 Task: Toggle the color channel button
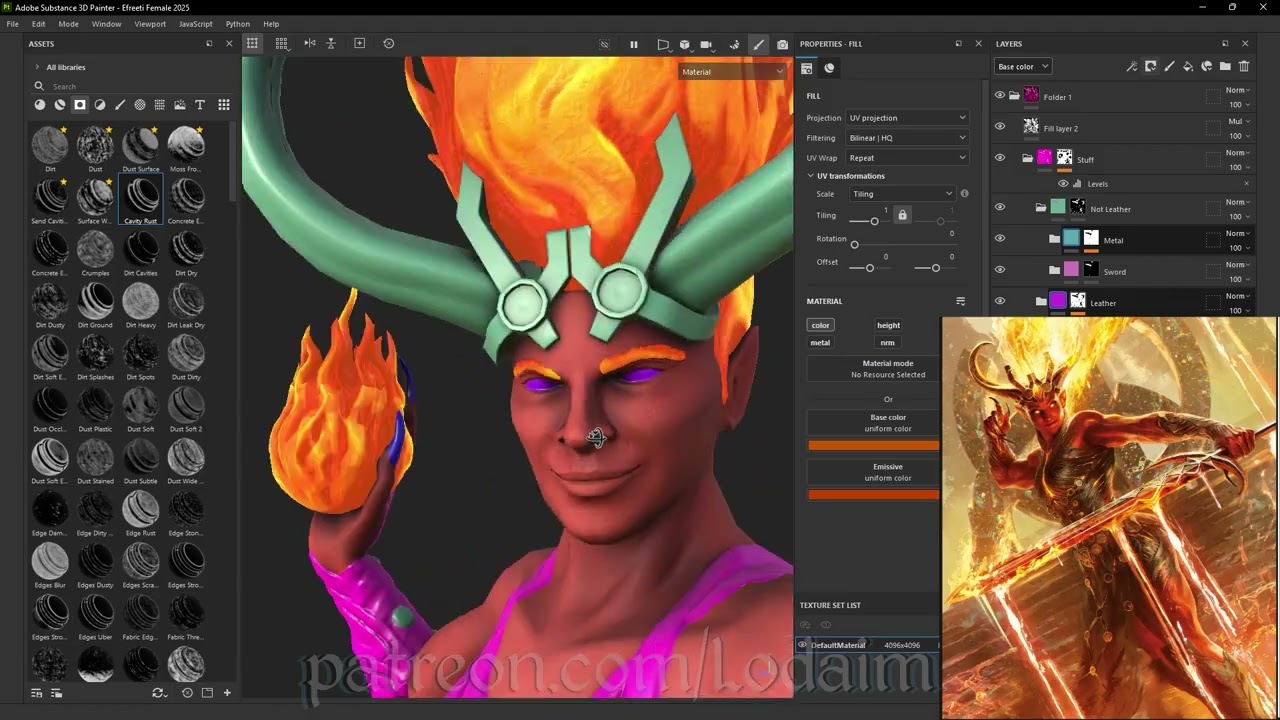[820, 325]
